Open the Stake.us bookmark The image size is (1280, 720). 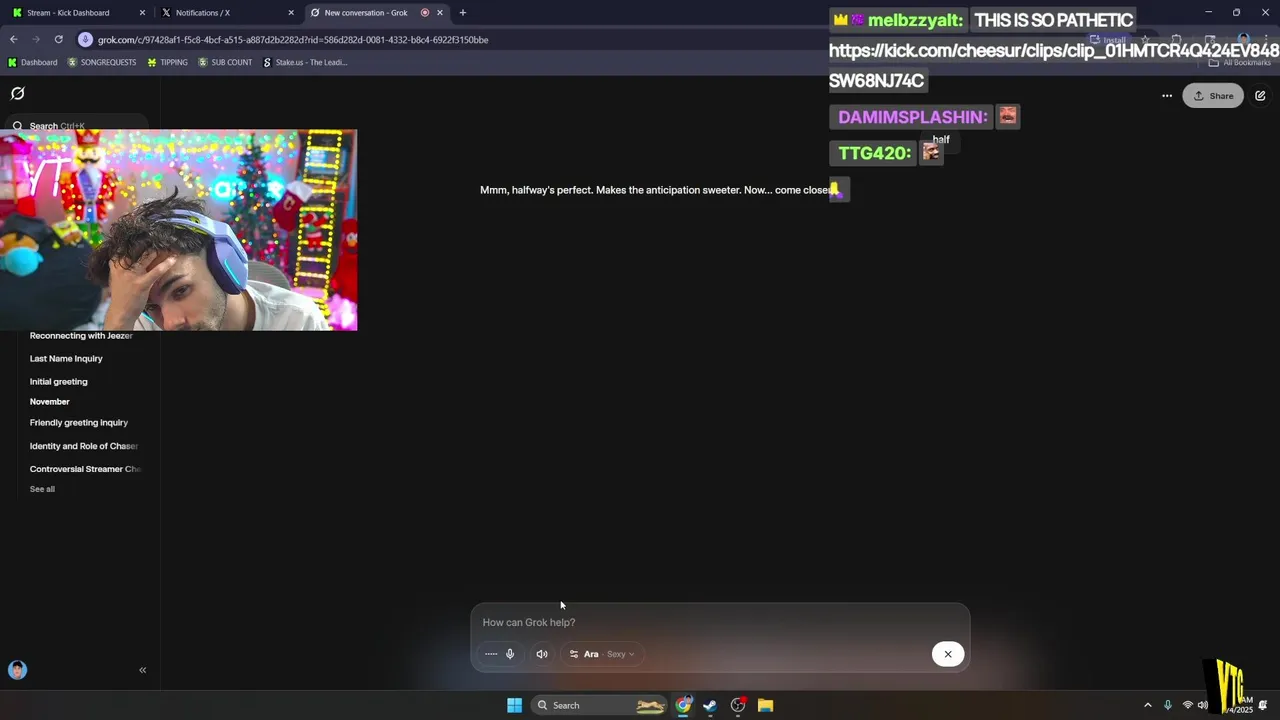[x=305, y=62]
